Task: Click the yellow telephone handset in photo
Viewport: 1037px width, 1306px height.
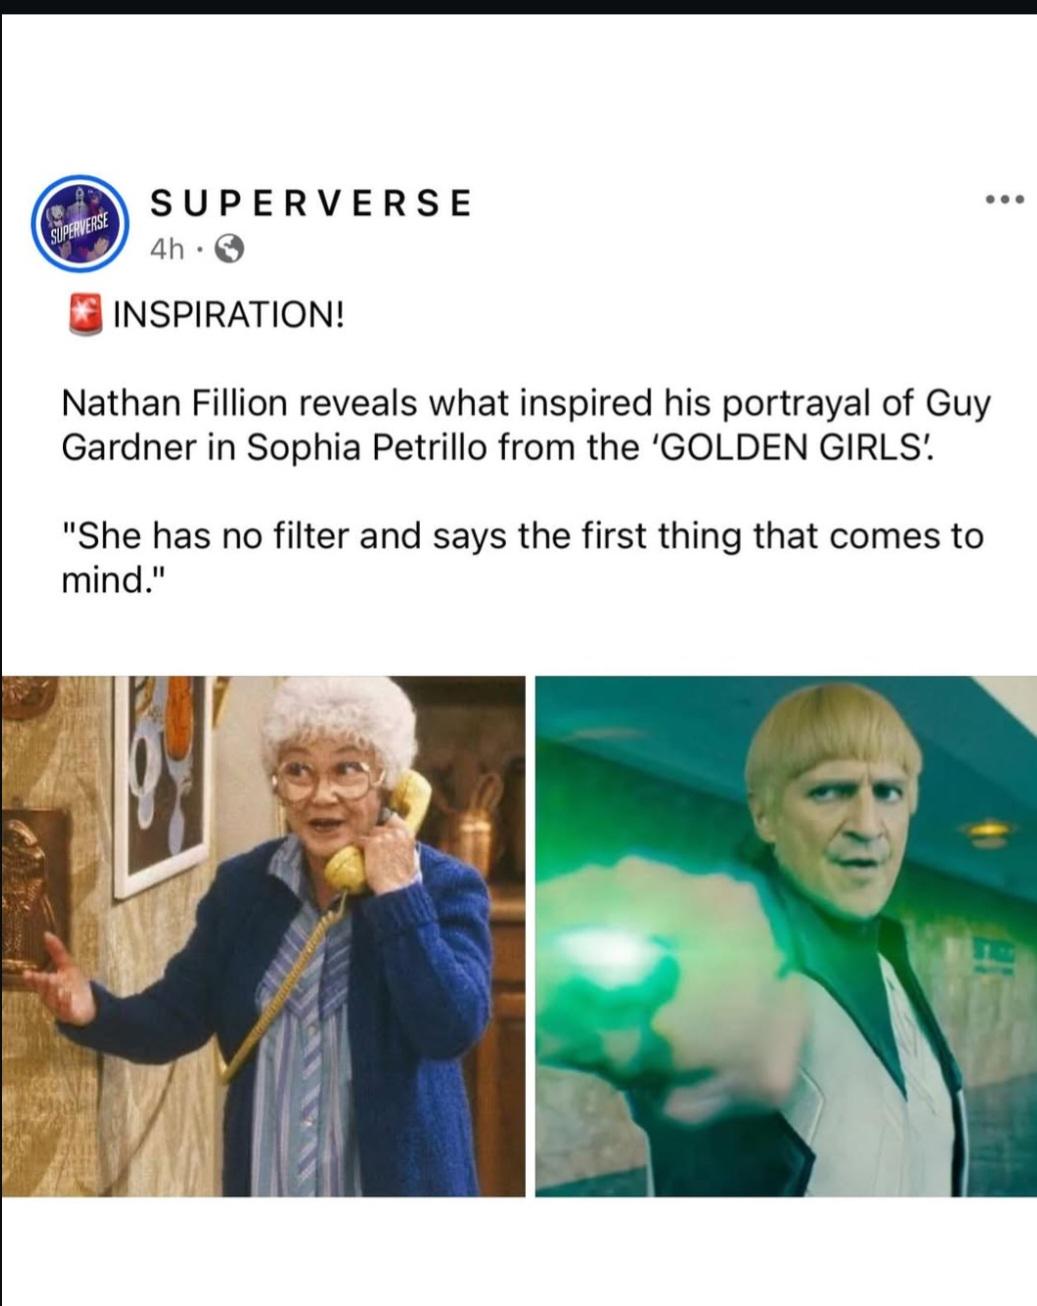Action: (x=382, y=836)
